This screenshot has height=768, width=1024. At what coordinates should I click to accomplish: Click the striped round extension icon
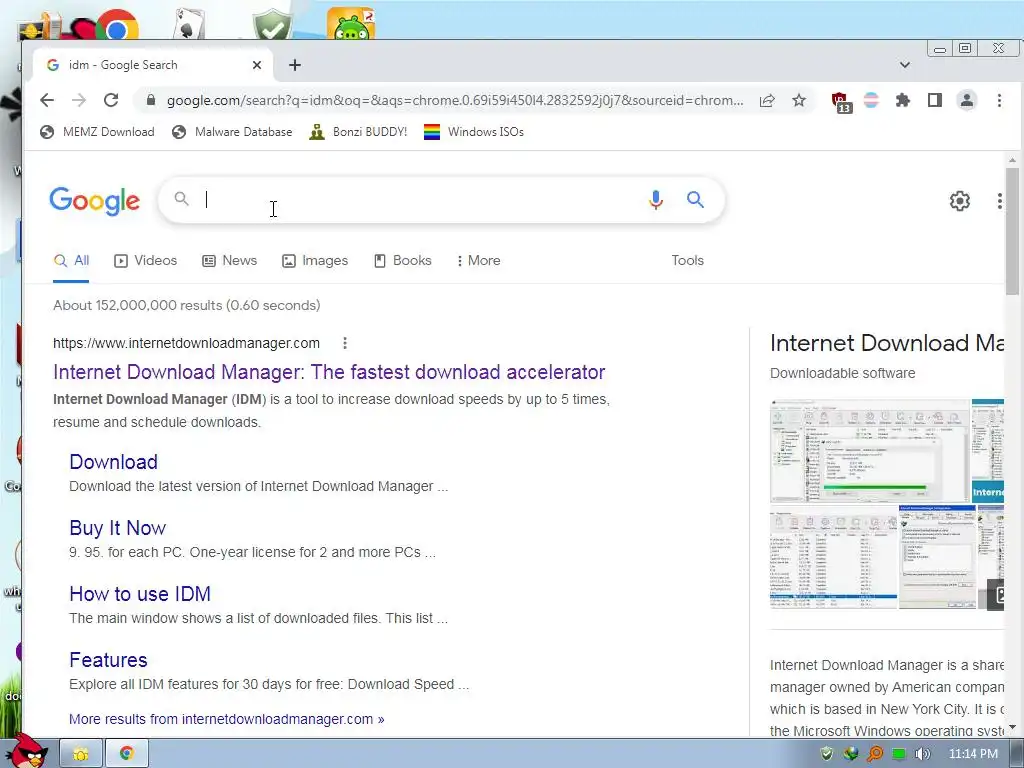[x=871, y=100]
